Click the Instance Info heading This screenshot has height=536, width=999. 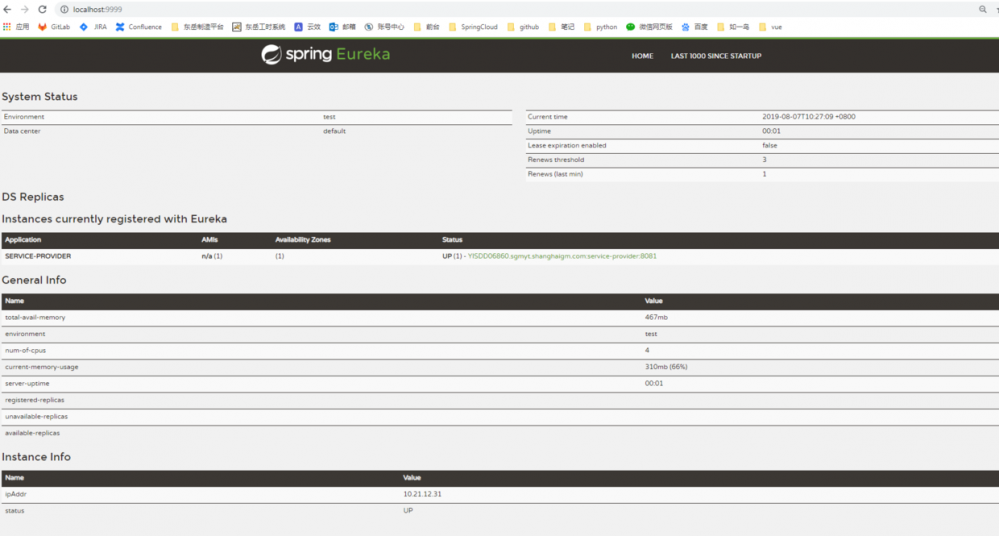(x=36, y=457)
